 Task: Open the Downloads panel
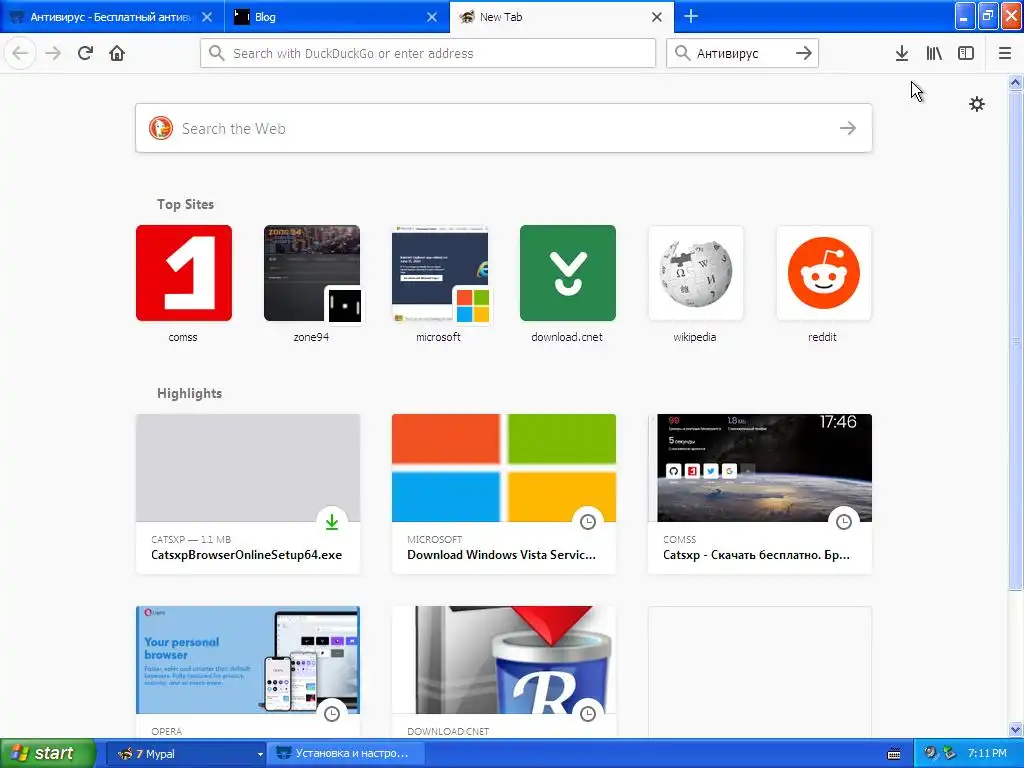(901, 53)
